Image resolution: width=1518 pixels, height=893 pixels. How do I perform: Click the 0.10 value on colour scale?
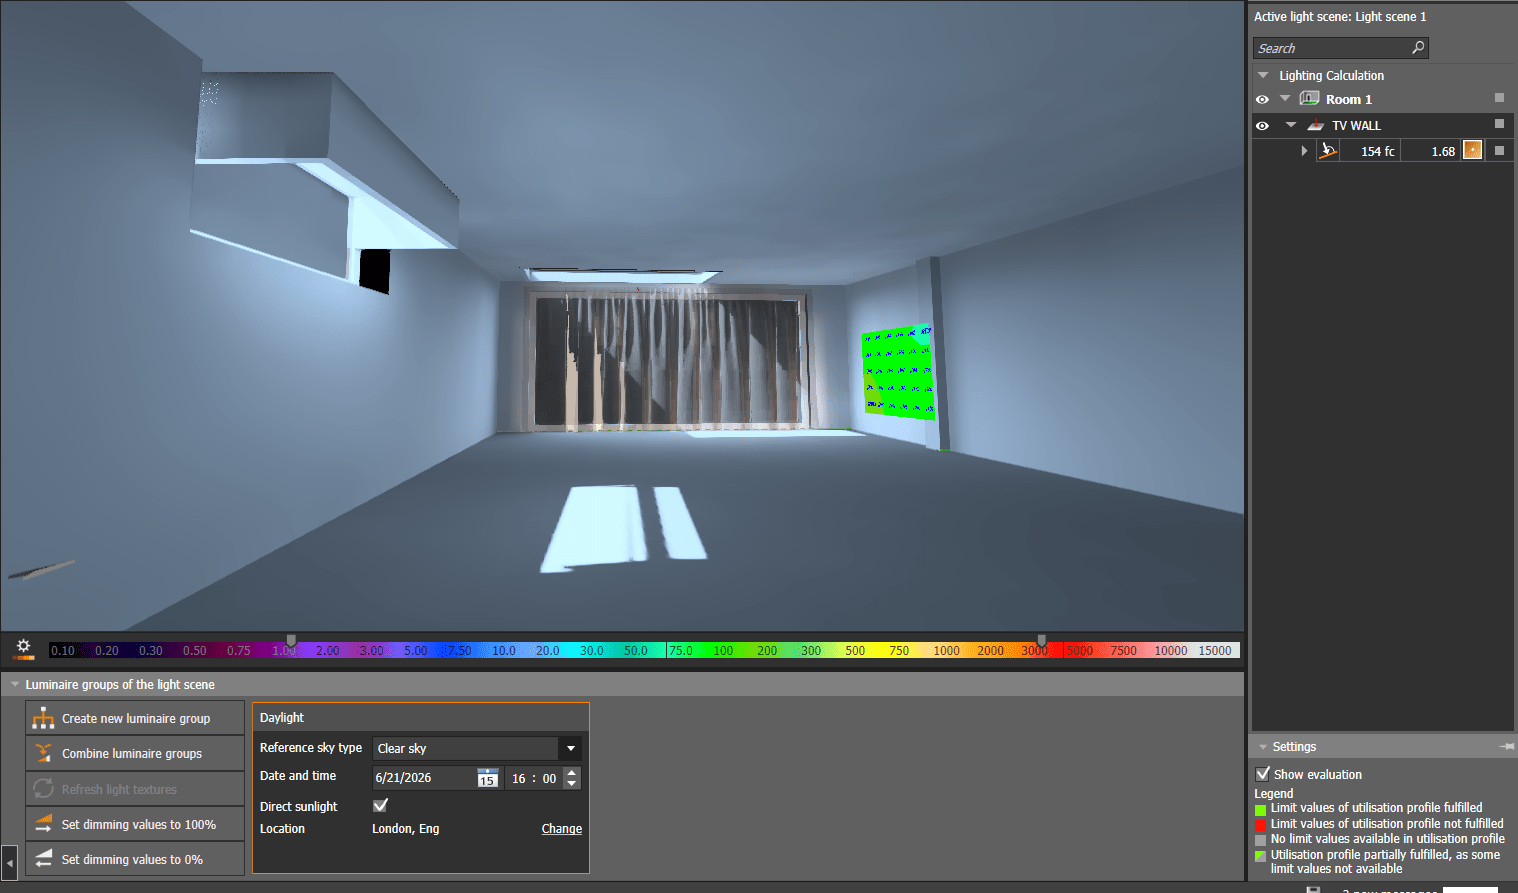point(63,651)
